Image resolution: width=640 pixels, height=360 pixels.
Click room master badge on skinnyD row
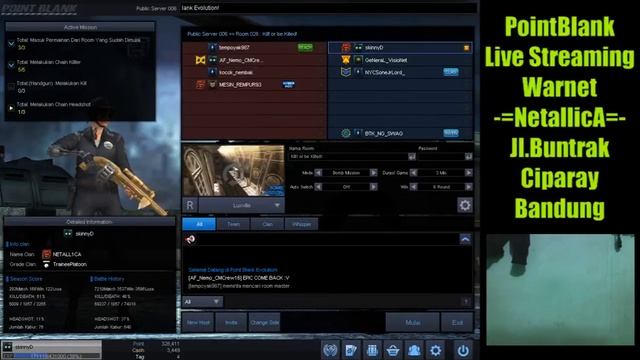point(466,48)
